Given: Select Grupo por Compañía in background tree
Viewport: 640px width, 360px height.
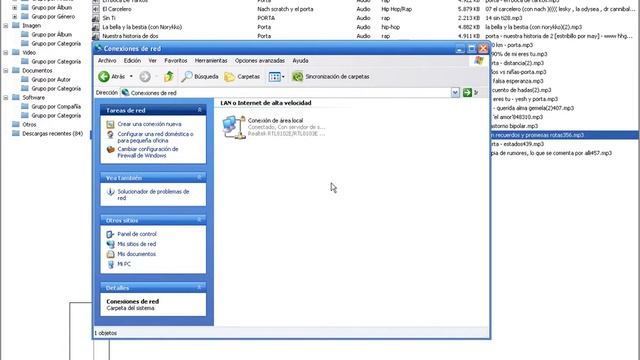Looking at the screenshot, I should 56,107.
